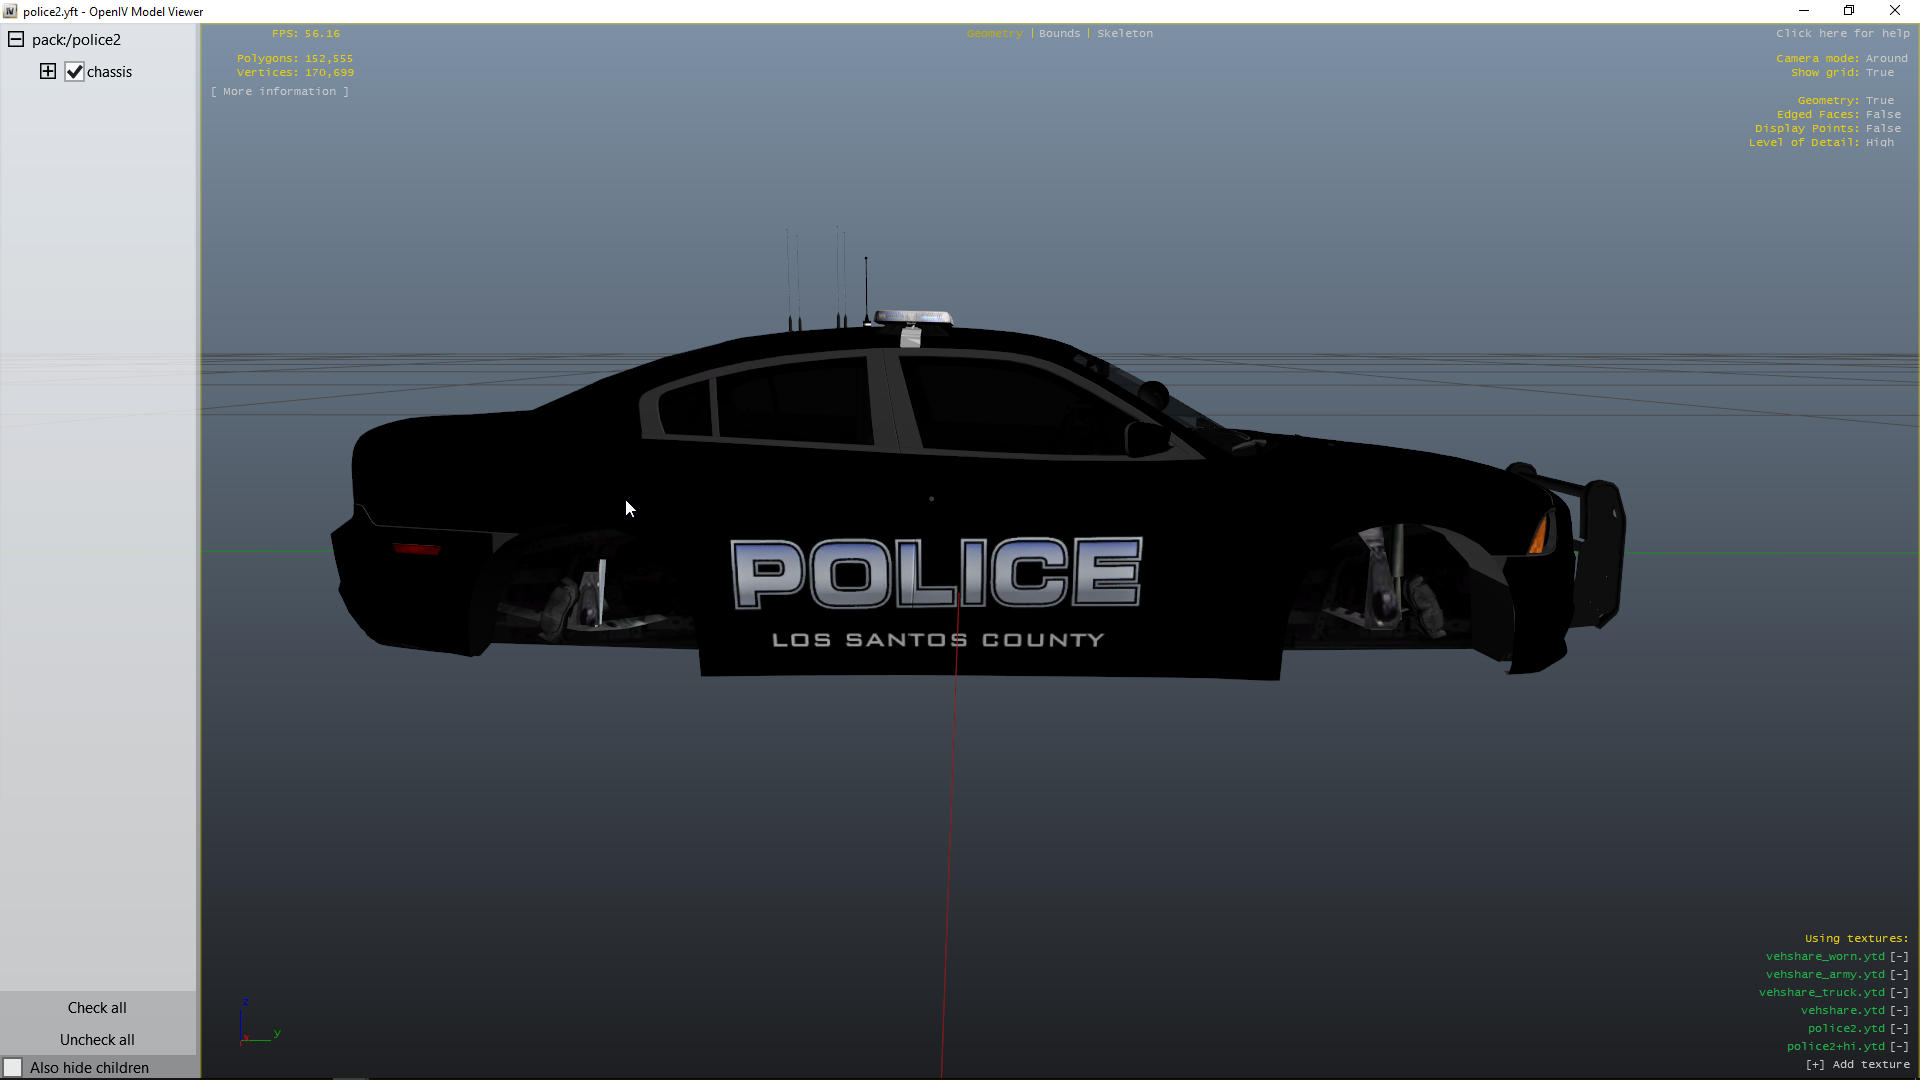The height and width of the screenshot is (1080, 1920).
Task: Switch to the Bounds view tab
Action: tap(1059, 34)
